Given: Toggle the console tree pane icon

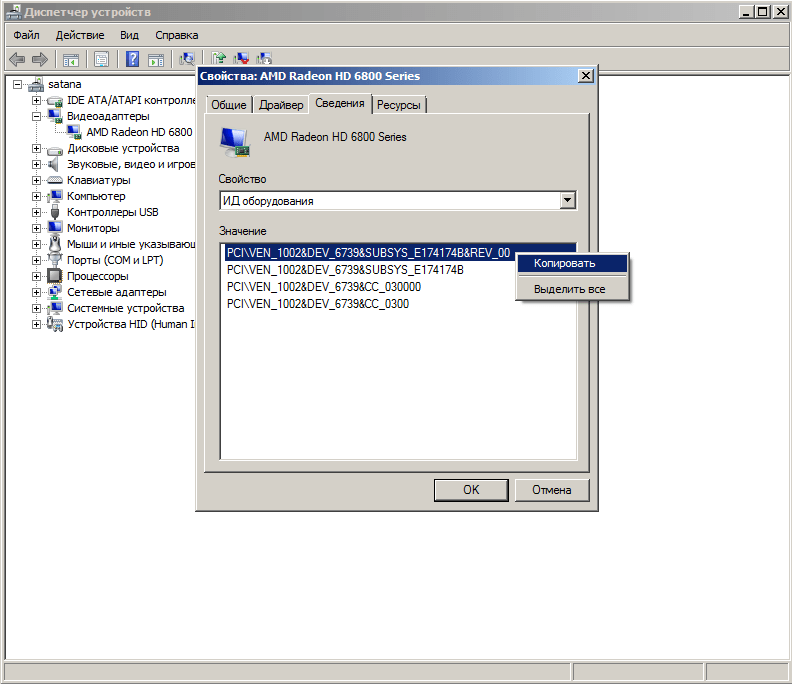Looking at the screenshot, I should (71, 60).
